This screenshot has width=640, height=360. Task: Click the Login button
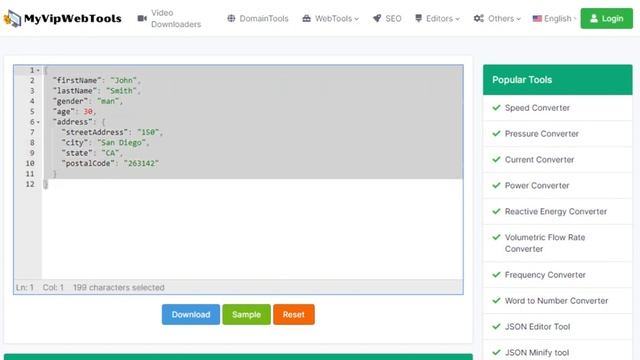[x=607, y=18]
